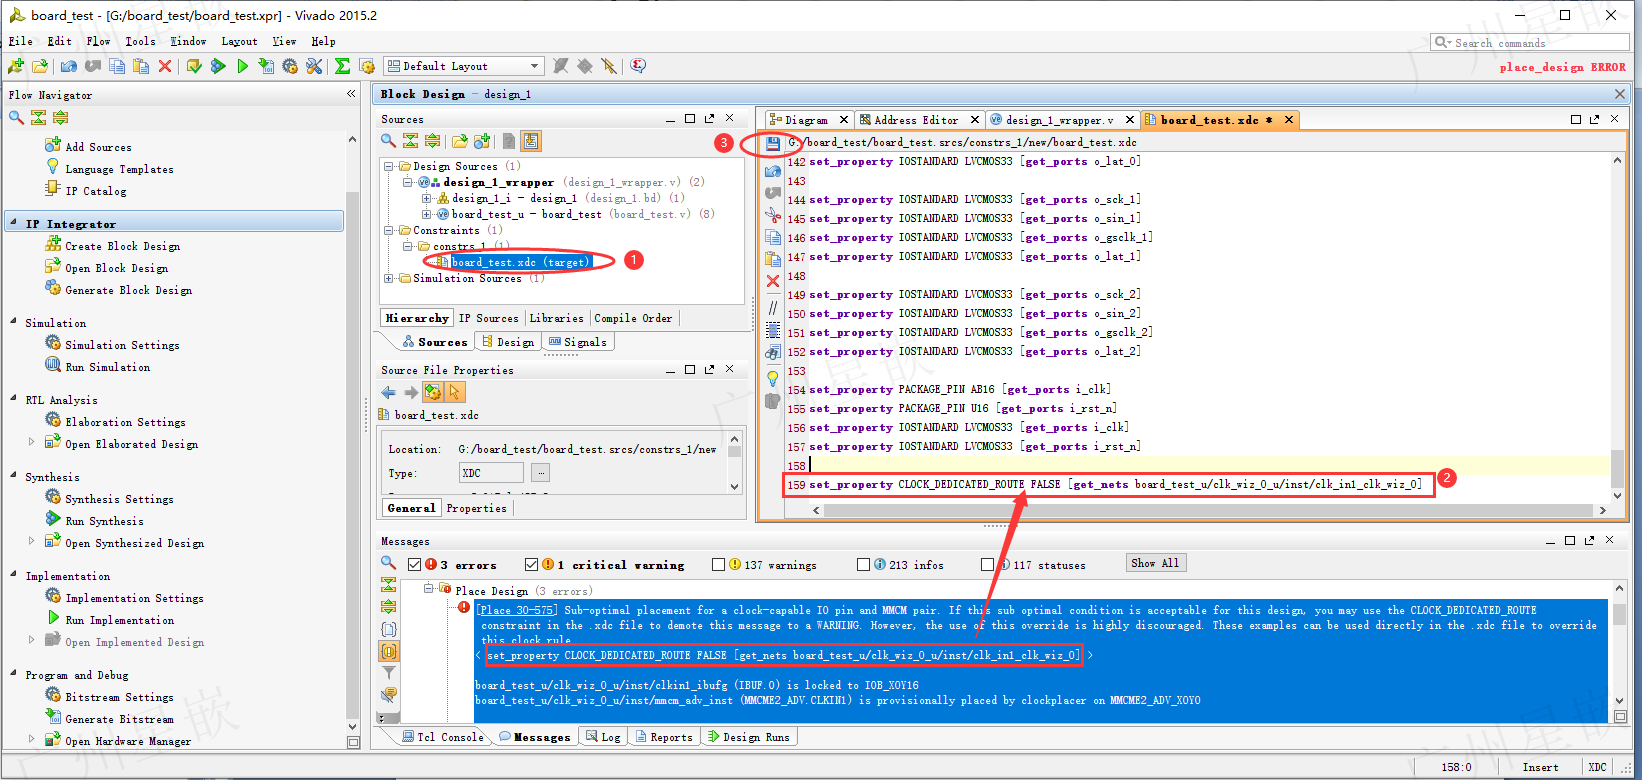Screen dimensions: 1642x780
Task: Save the board_test.xdc file with disk icon
Action: pyautogui.click(x=773, y=144)
